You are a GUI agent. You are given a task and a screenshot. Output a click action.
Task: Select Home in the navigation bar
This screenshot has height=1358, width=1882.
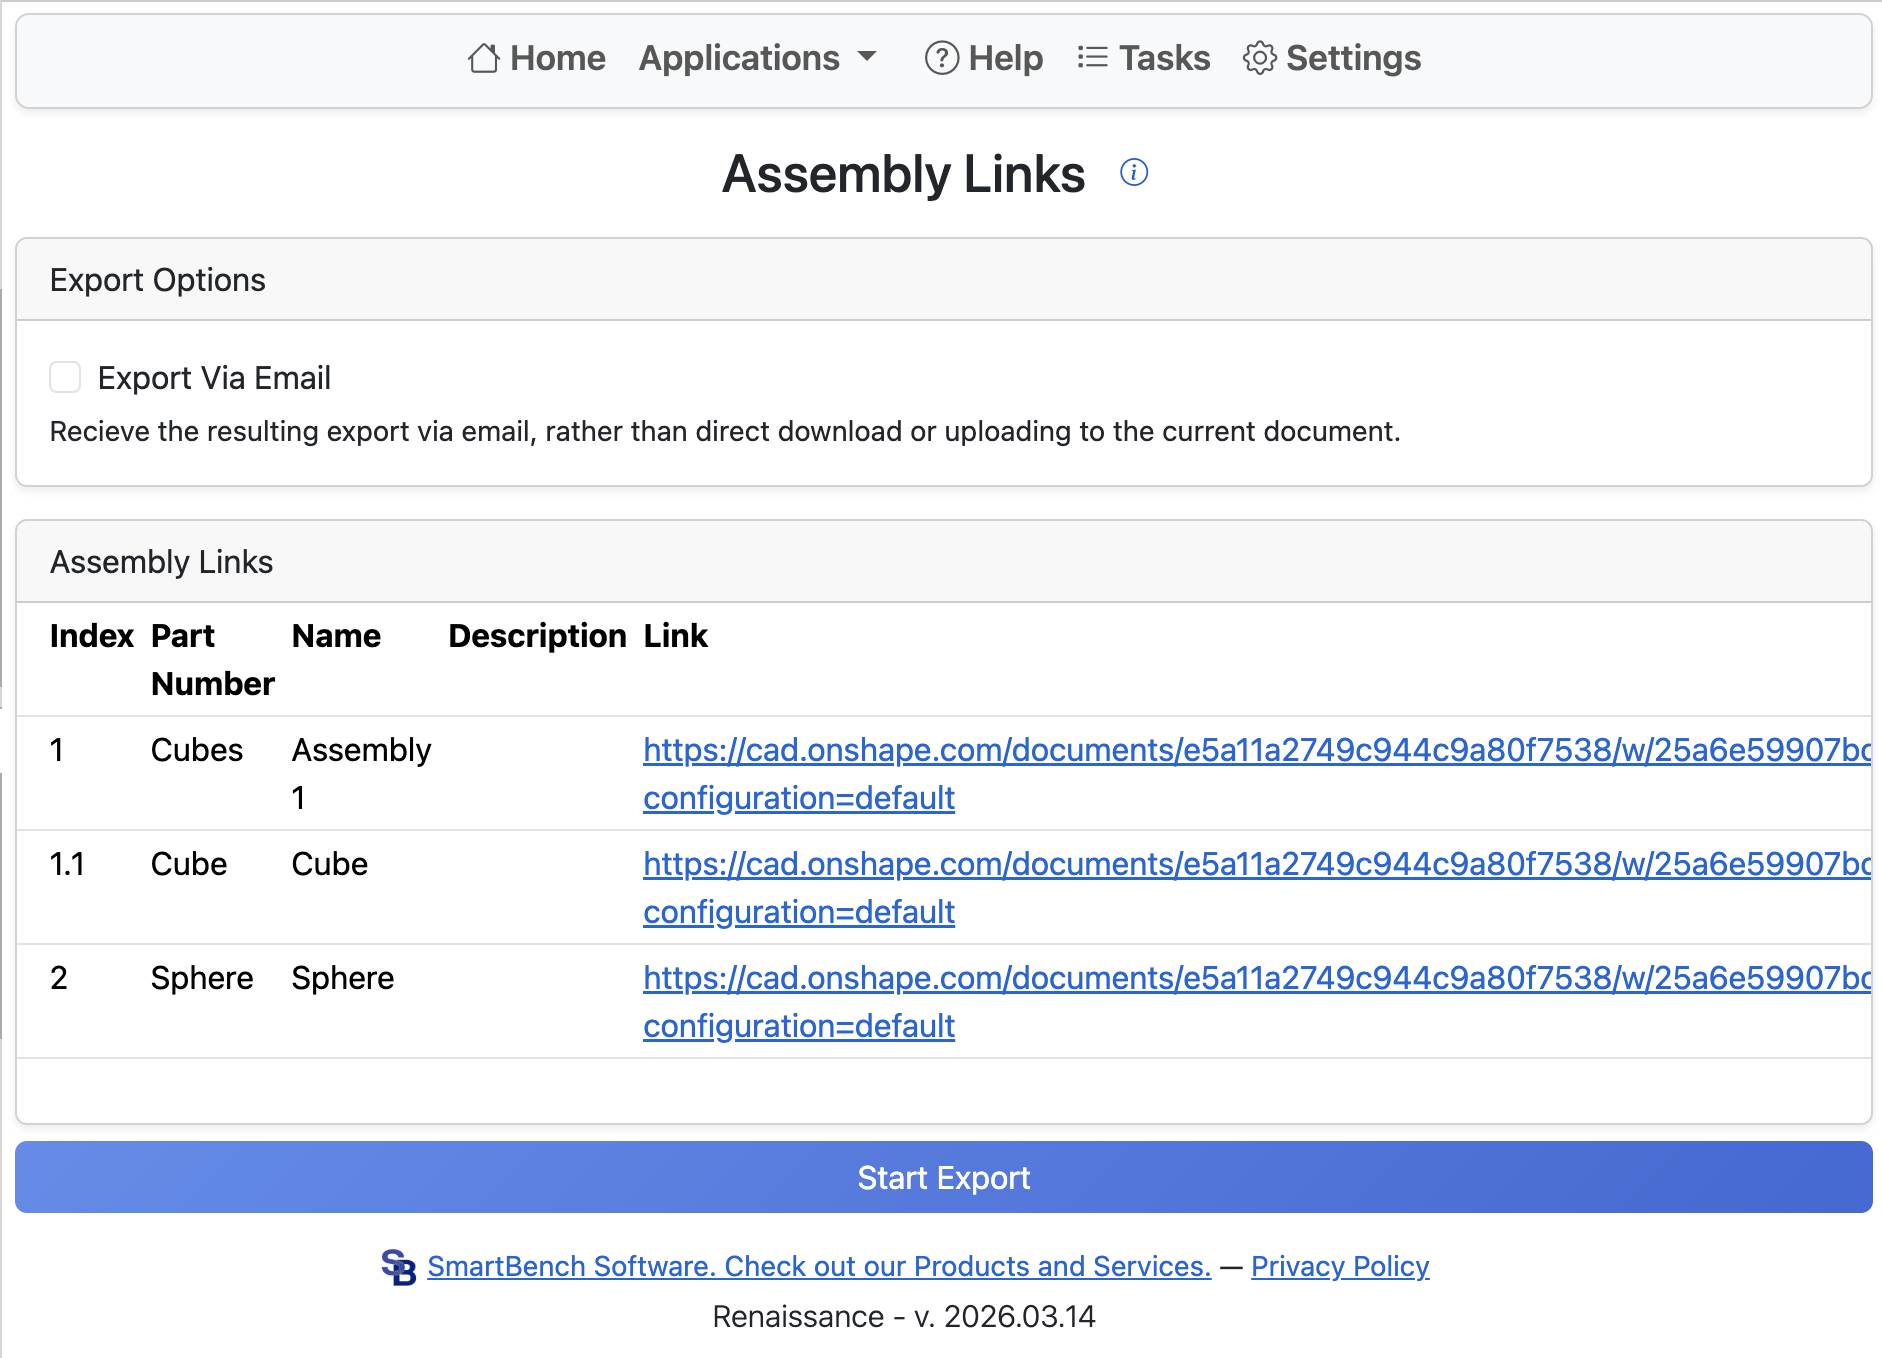pyautogui.click(x=557, y=58)
